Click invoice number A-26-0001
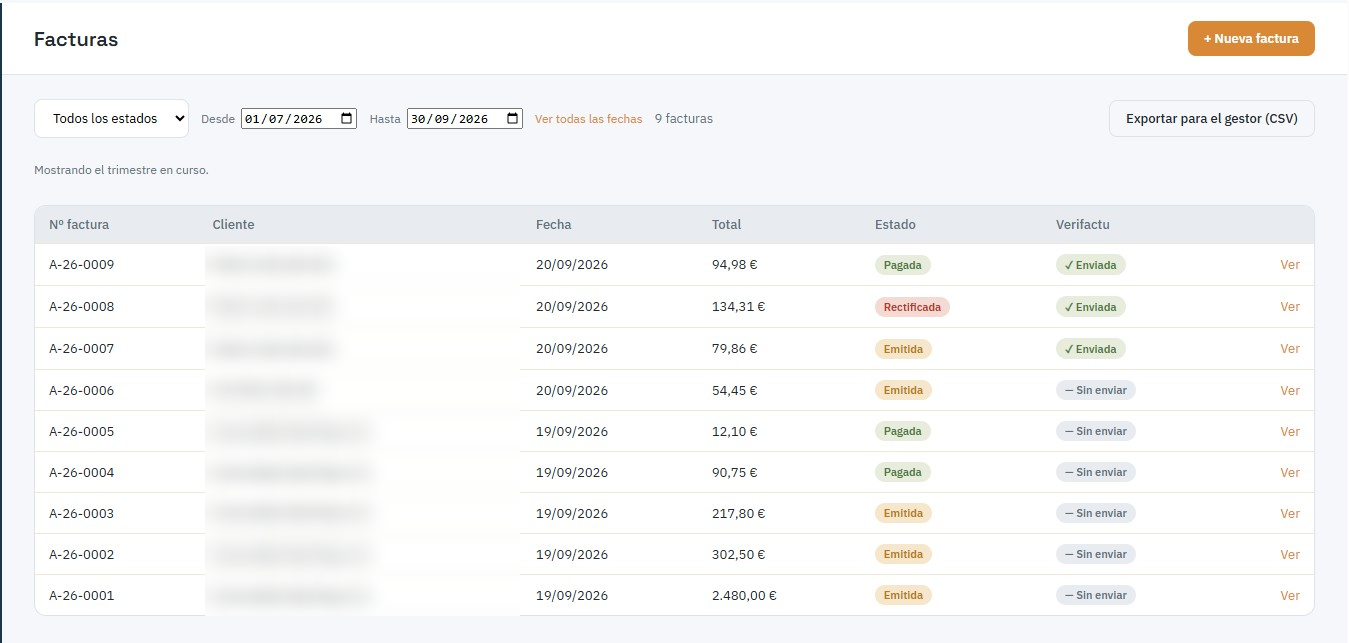The height and width of the screenshot is (643, 1349). tap(82, 595)
